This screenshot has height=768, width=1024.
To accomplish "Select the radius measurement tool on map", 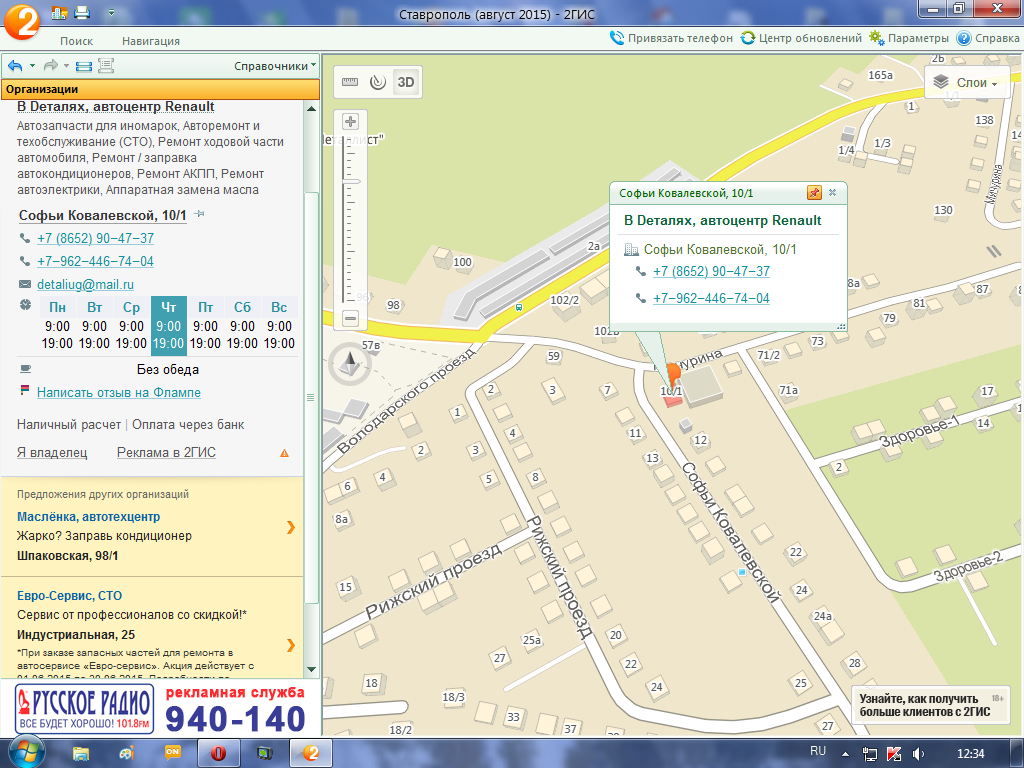I will (377, 82).
